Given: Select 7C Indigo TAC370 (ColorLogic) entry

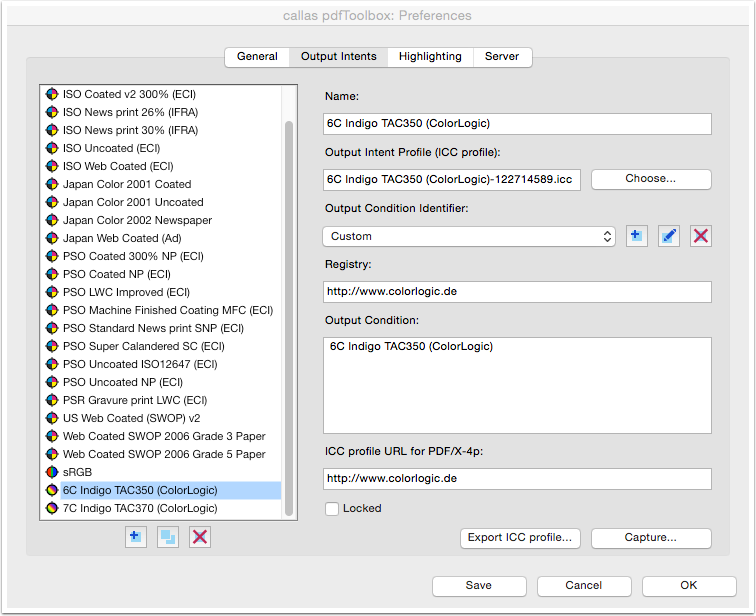Looking at the screenshot, I should [x=163, y=508].
